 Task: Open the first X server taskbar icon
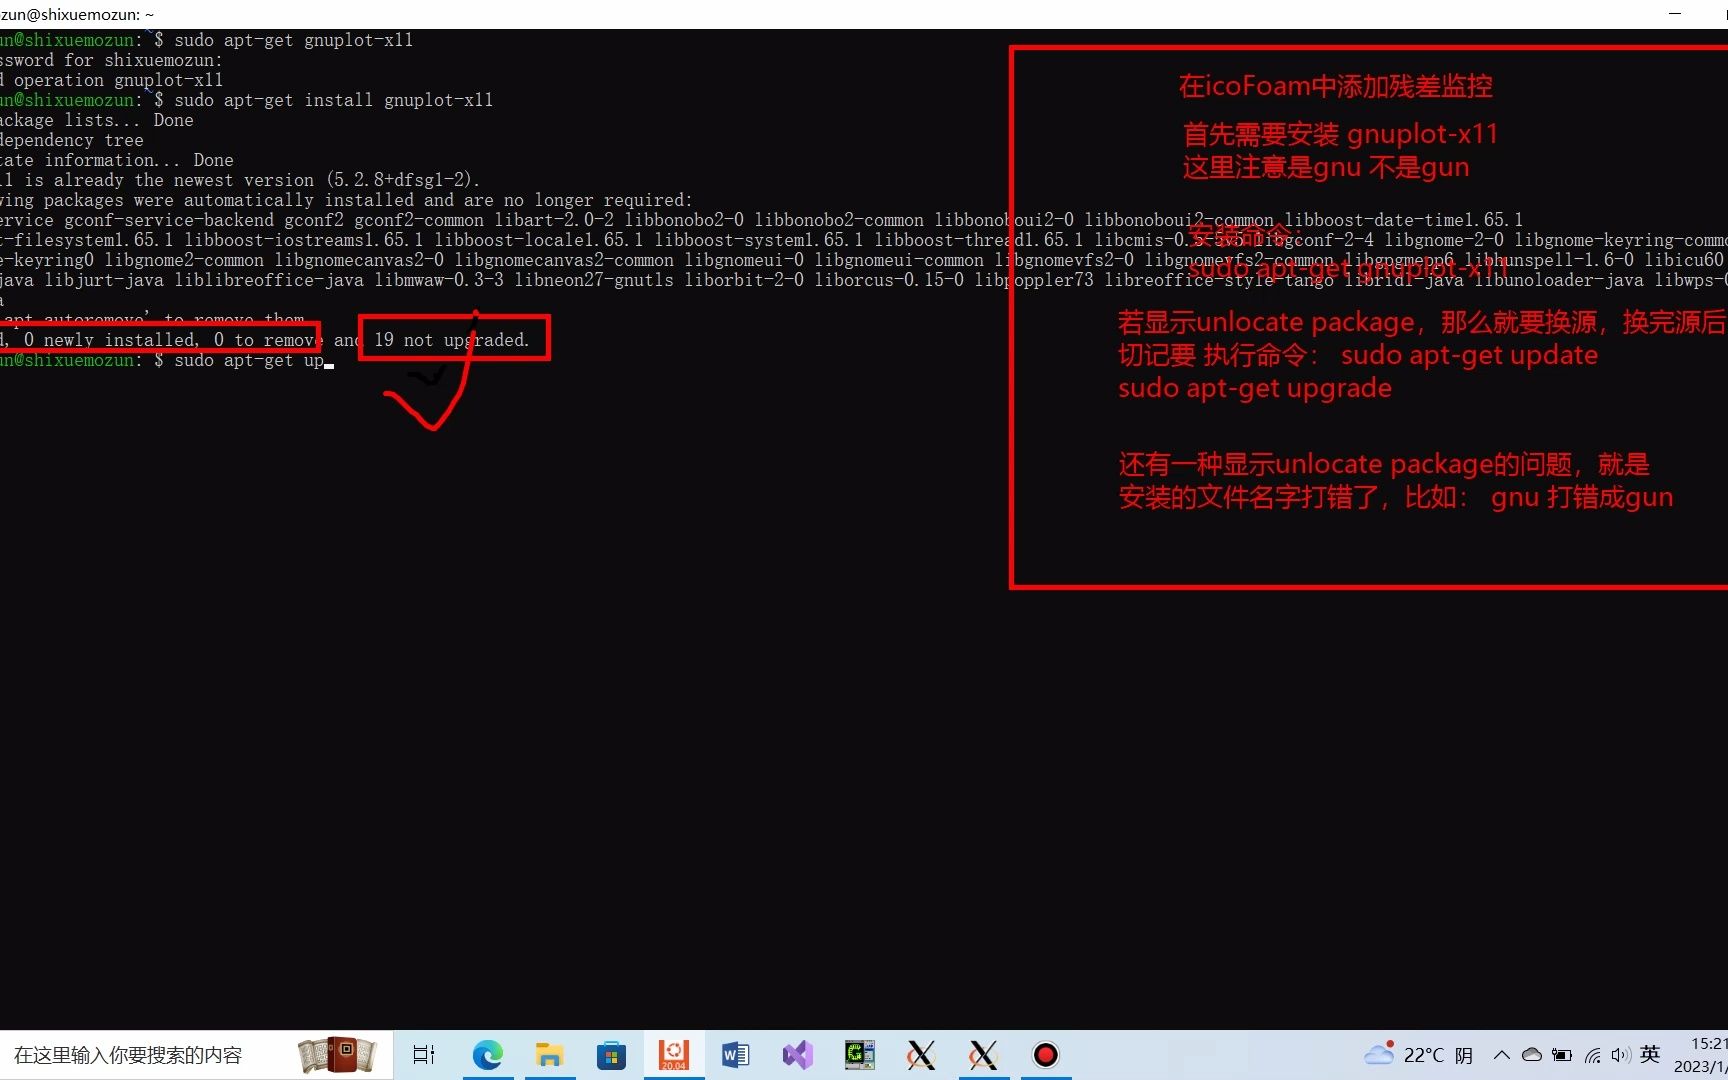coord(921,1055)
